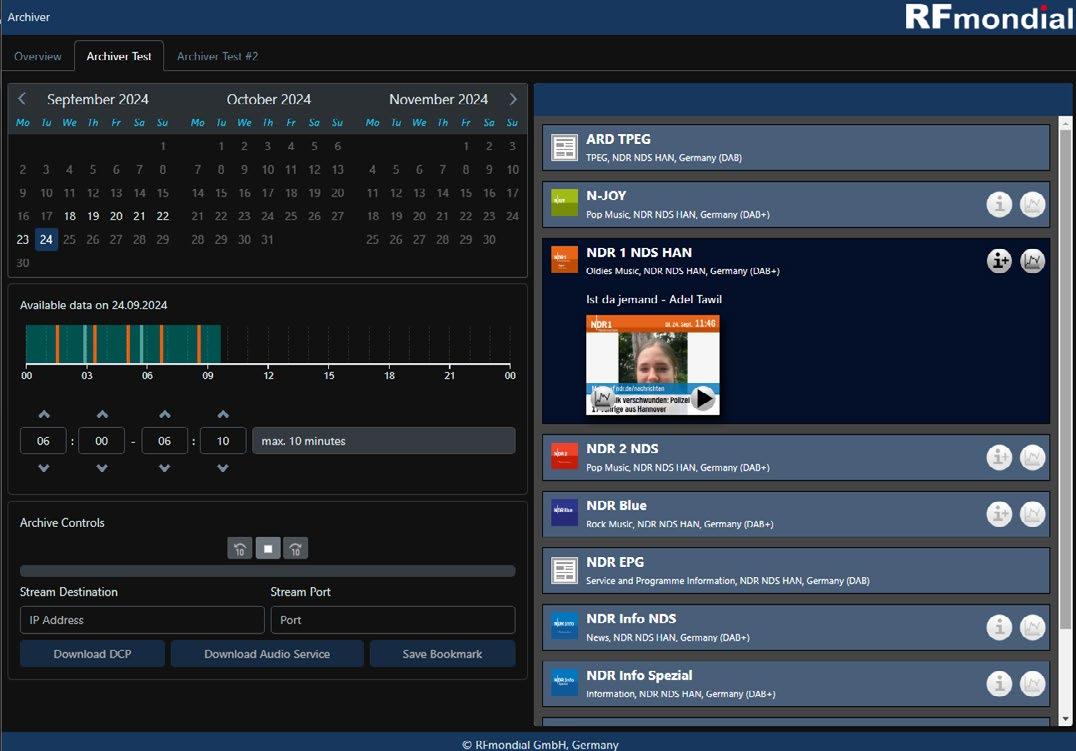Screen dimensions: 1076x751
Task: Click Save Bookmark button
Action: pos(443,654)
